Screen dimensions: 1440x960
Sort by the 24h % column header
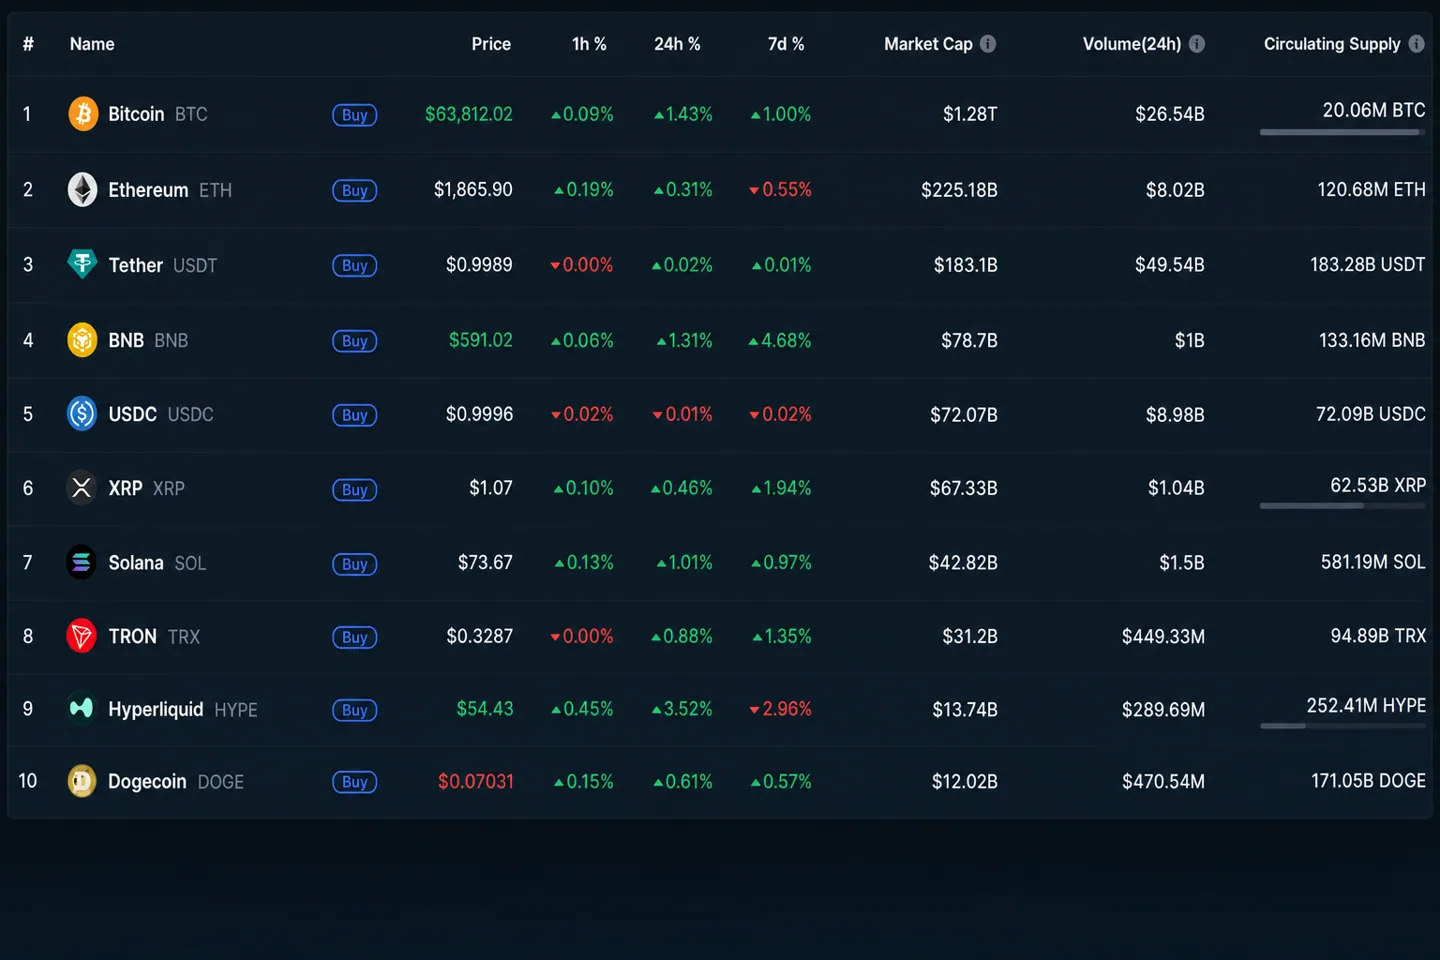click(x=677, y=44)
